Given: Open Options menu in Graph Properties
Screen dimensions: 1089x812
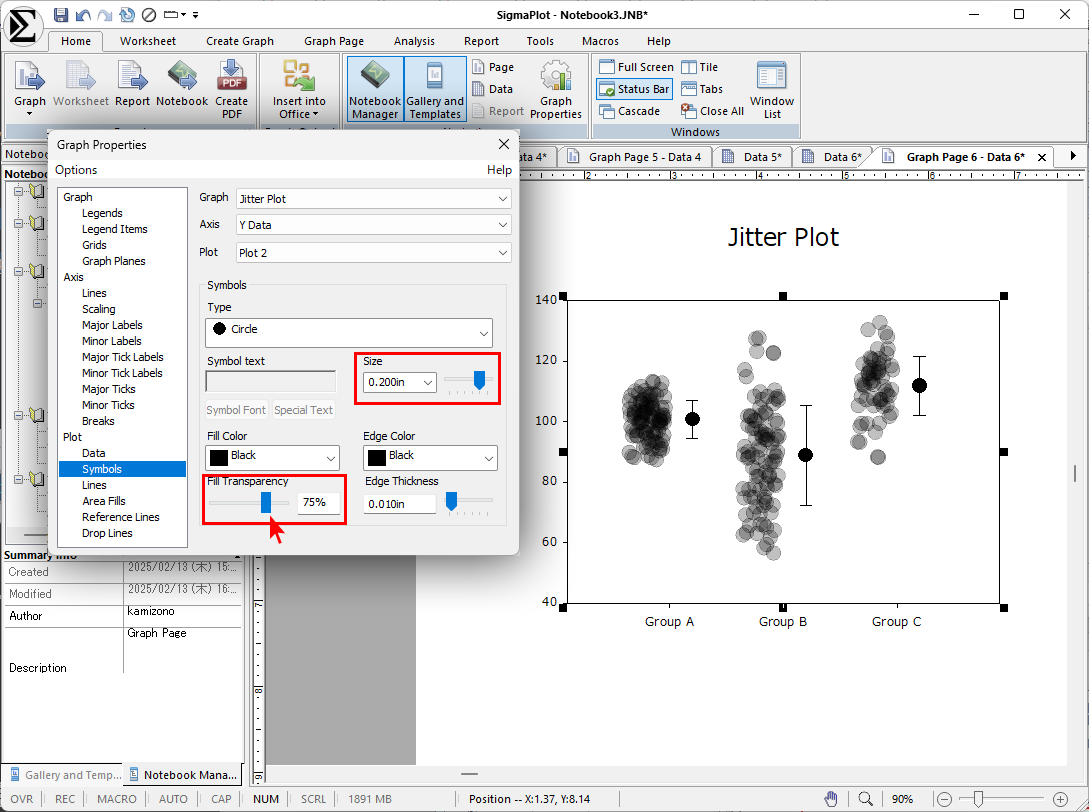Looking at the screenshot, I should click(76, 170).
